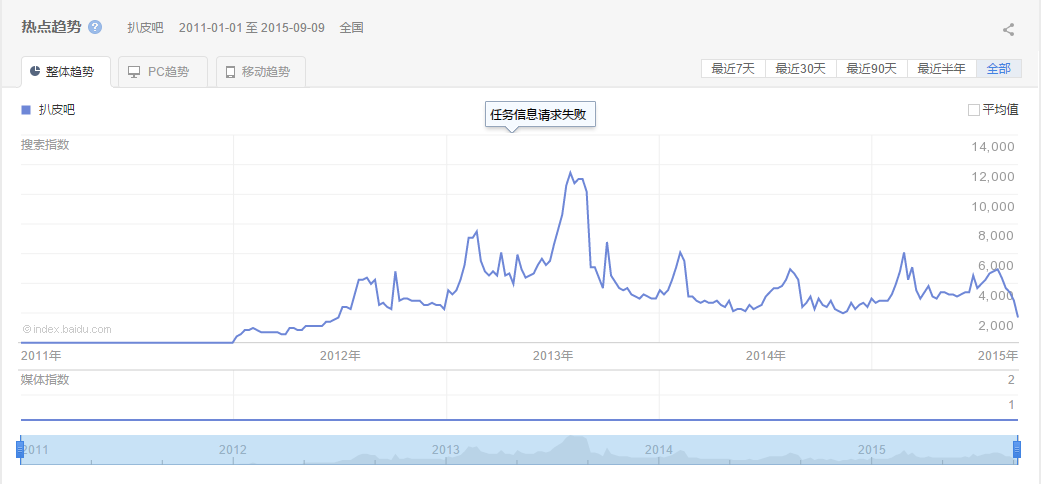Select the 最近7天 range
The height and width of the screenshot is (484, 1041).
(x=733, y=68)
